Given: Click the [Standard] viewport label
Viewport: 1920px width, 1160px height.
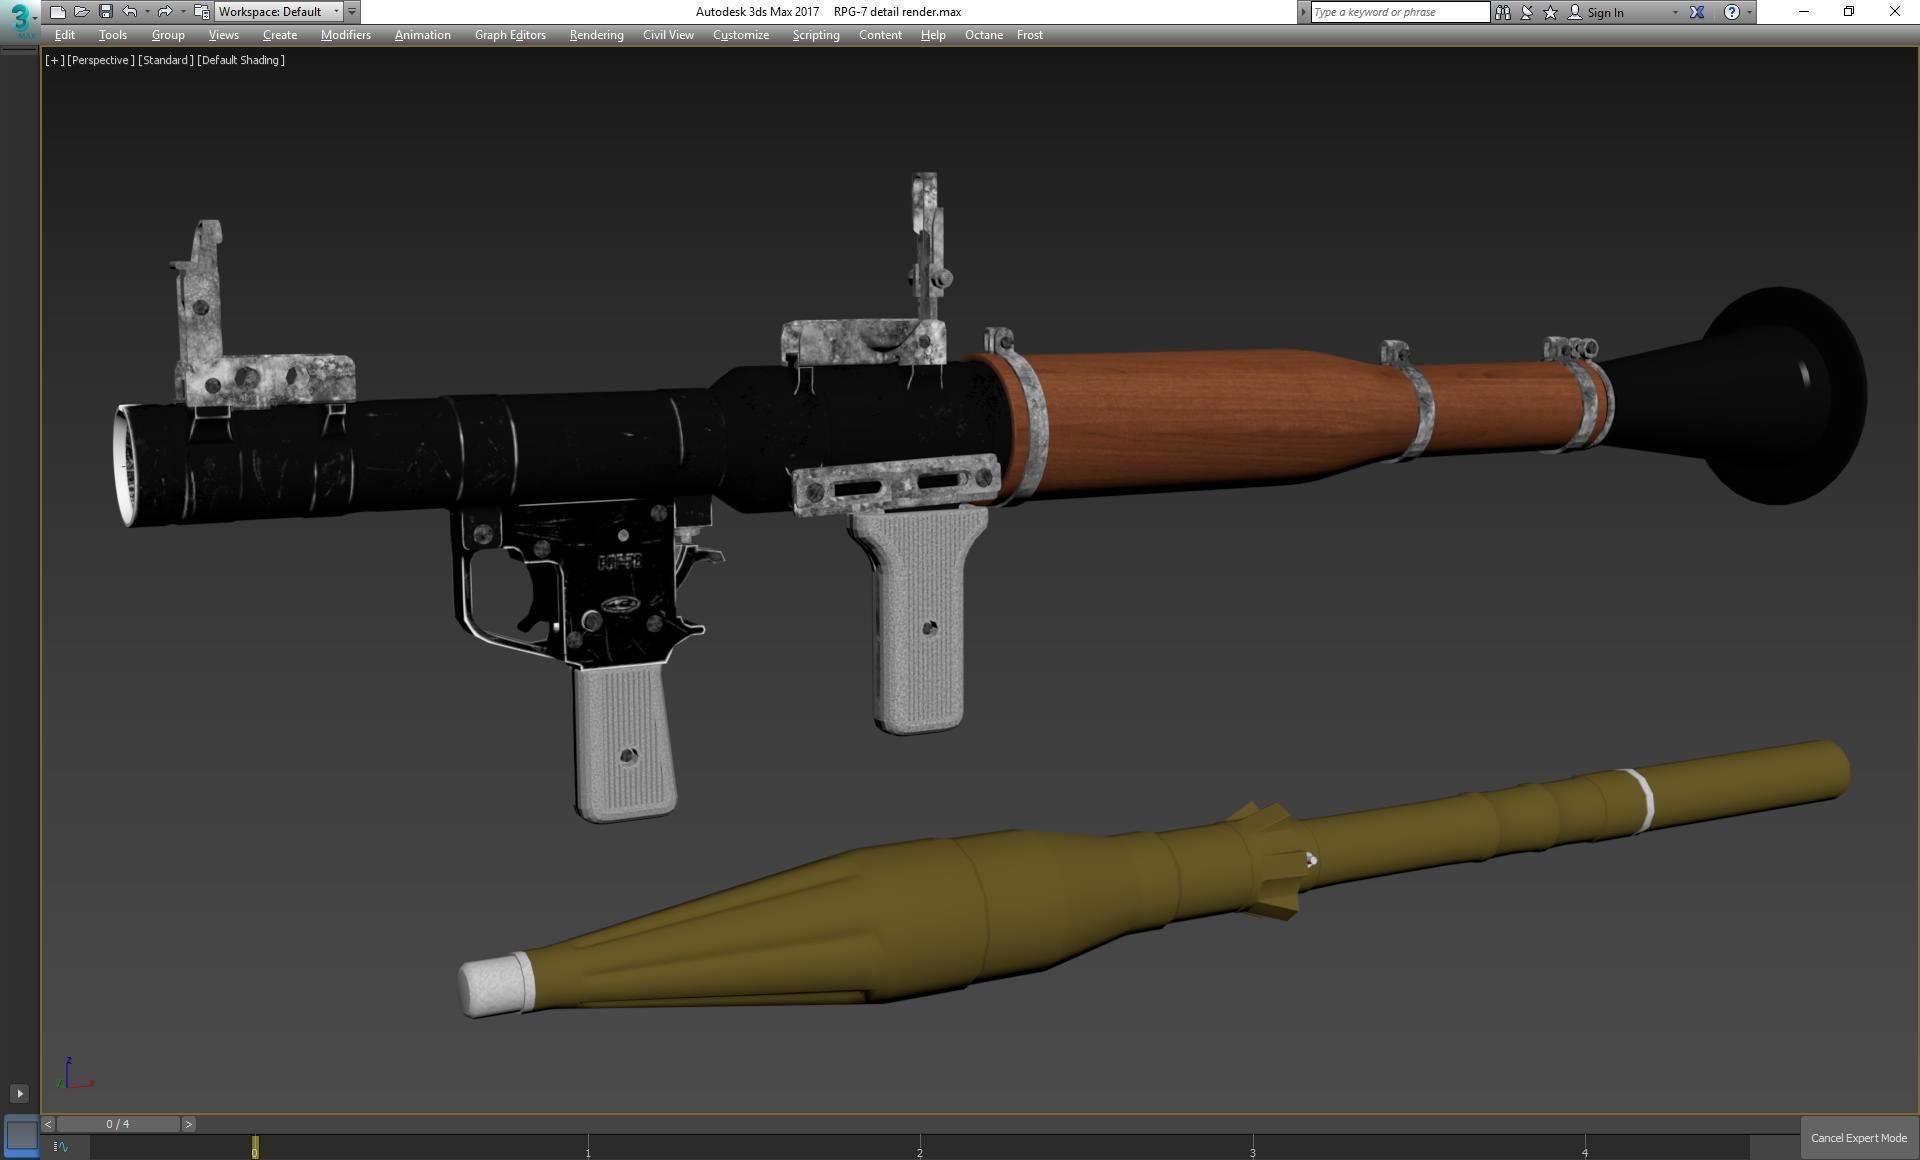Looking at the screenshot, I should tap(166, 60).
